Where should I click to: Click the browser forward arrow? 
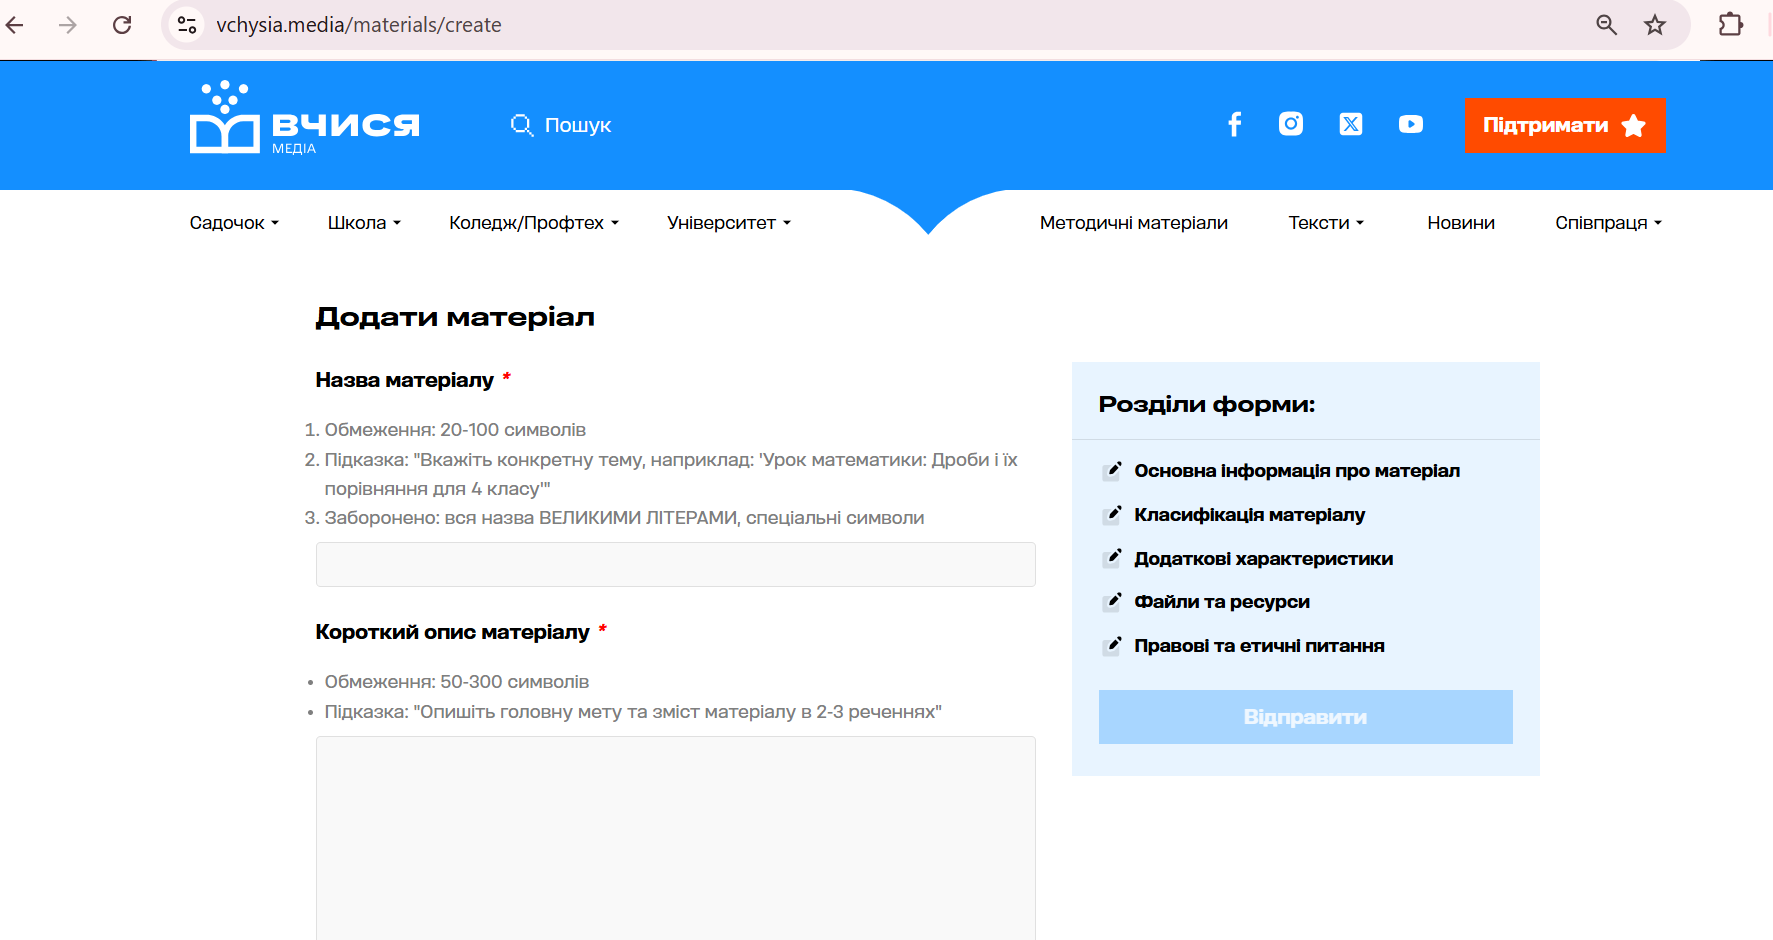coord(68,25)
